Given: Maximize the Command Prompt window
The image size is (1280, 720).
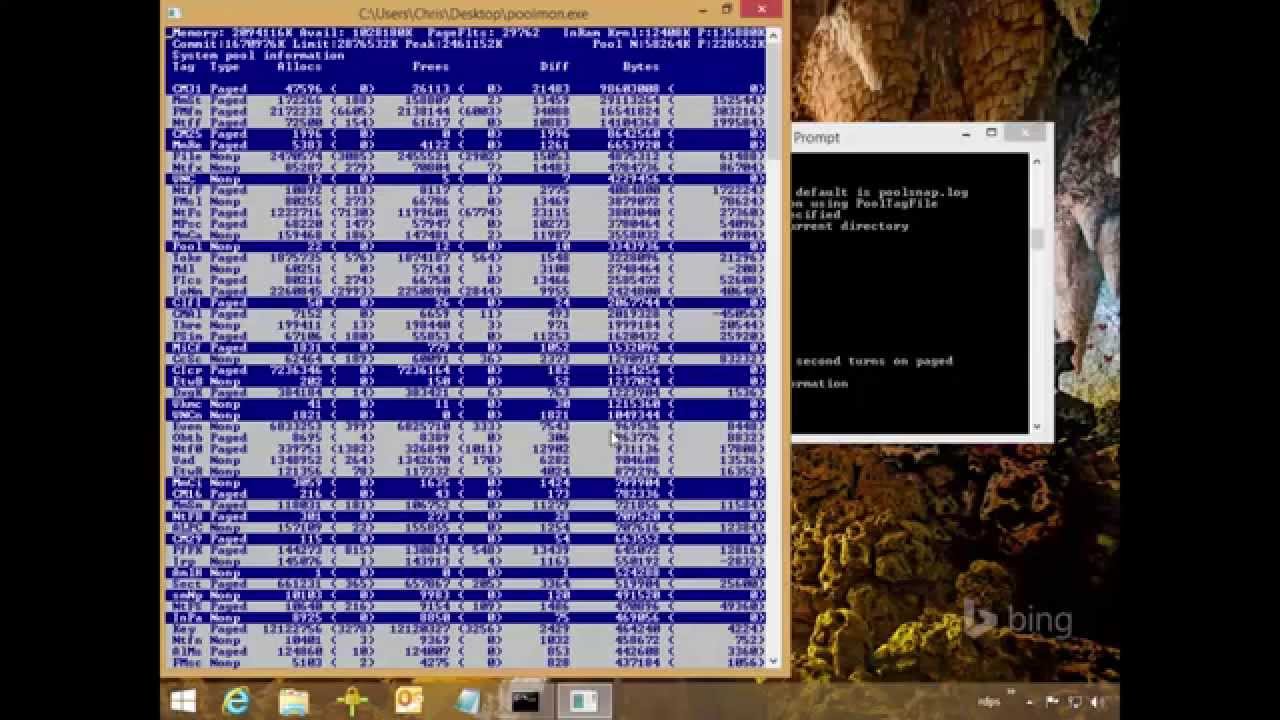Looking at the screenshot, I should pos(991,133).
